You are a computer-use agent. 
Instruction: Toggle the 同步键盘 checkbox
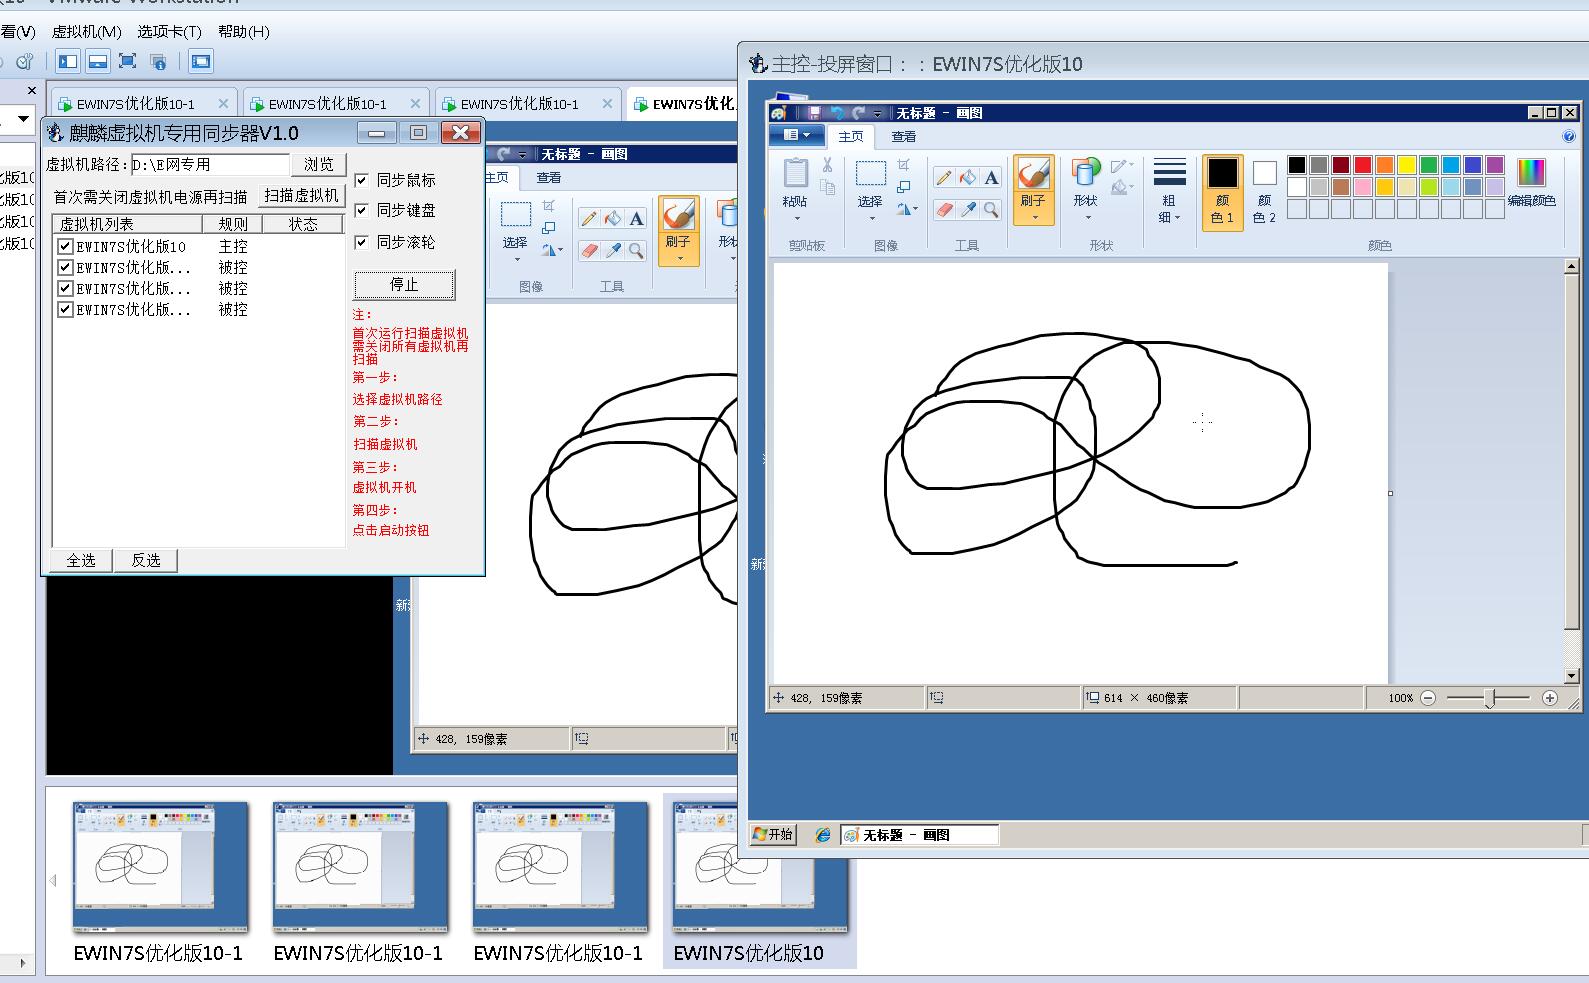(362, 210)
